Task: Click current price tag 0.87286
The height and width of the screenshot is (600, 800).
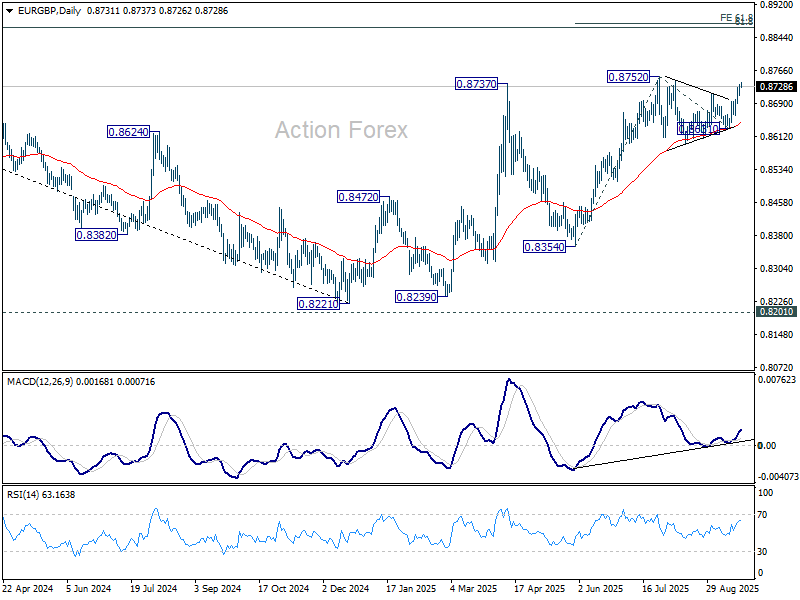Action: pyautogui.click(x=777, y=87)
